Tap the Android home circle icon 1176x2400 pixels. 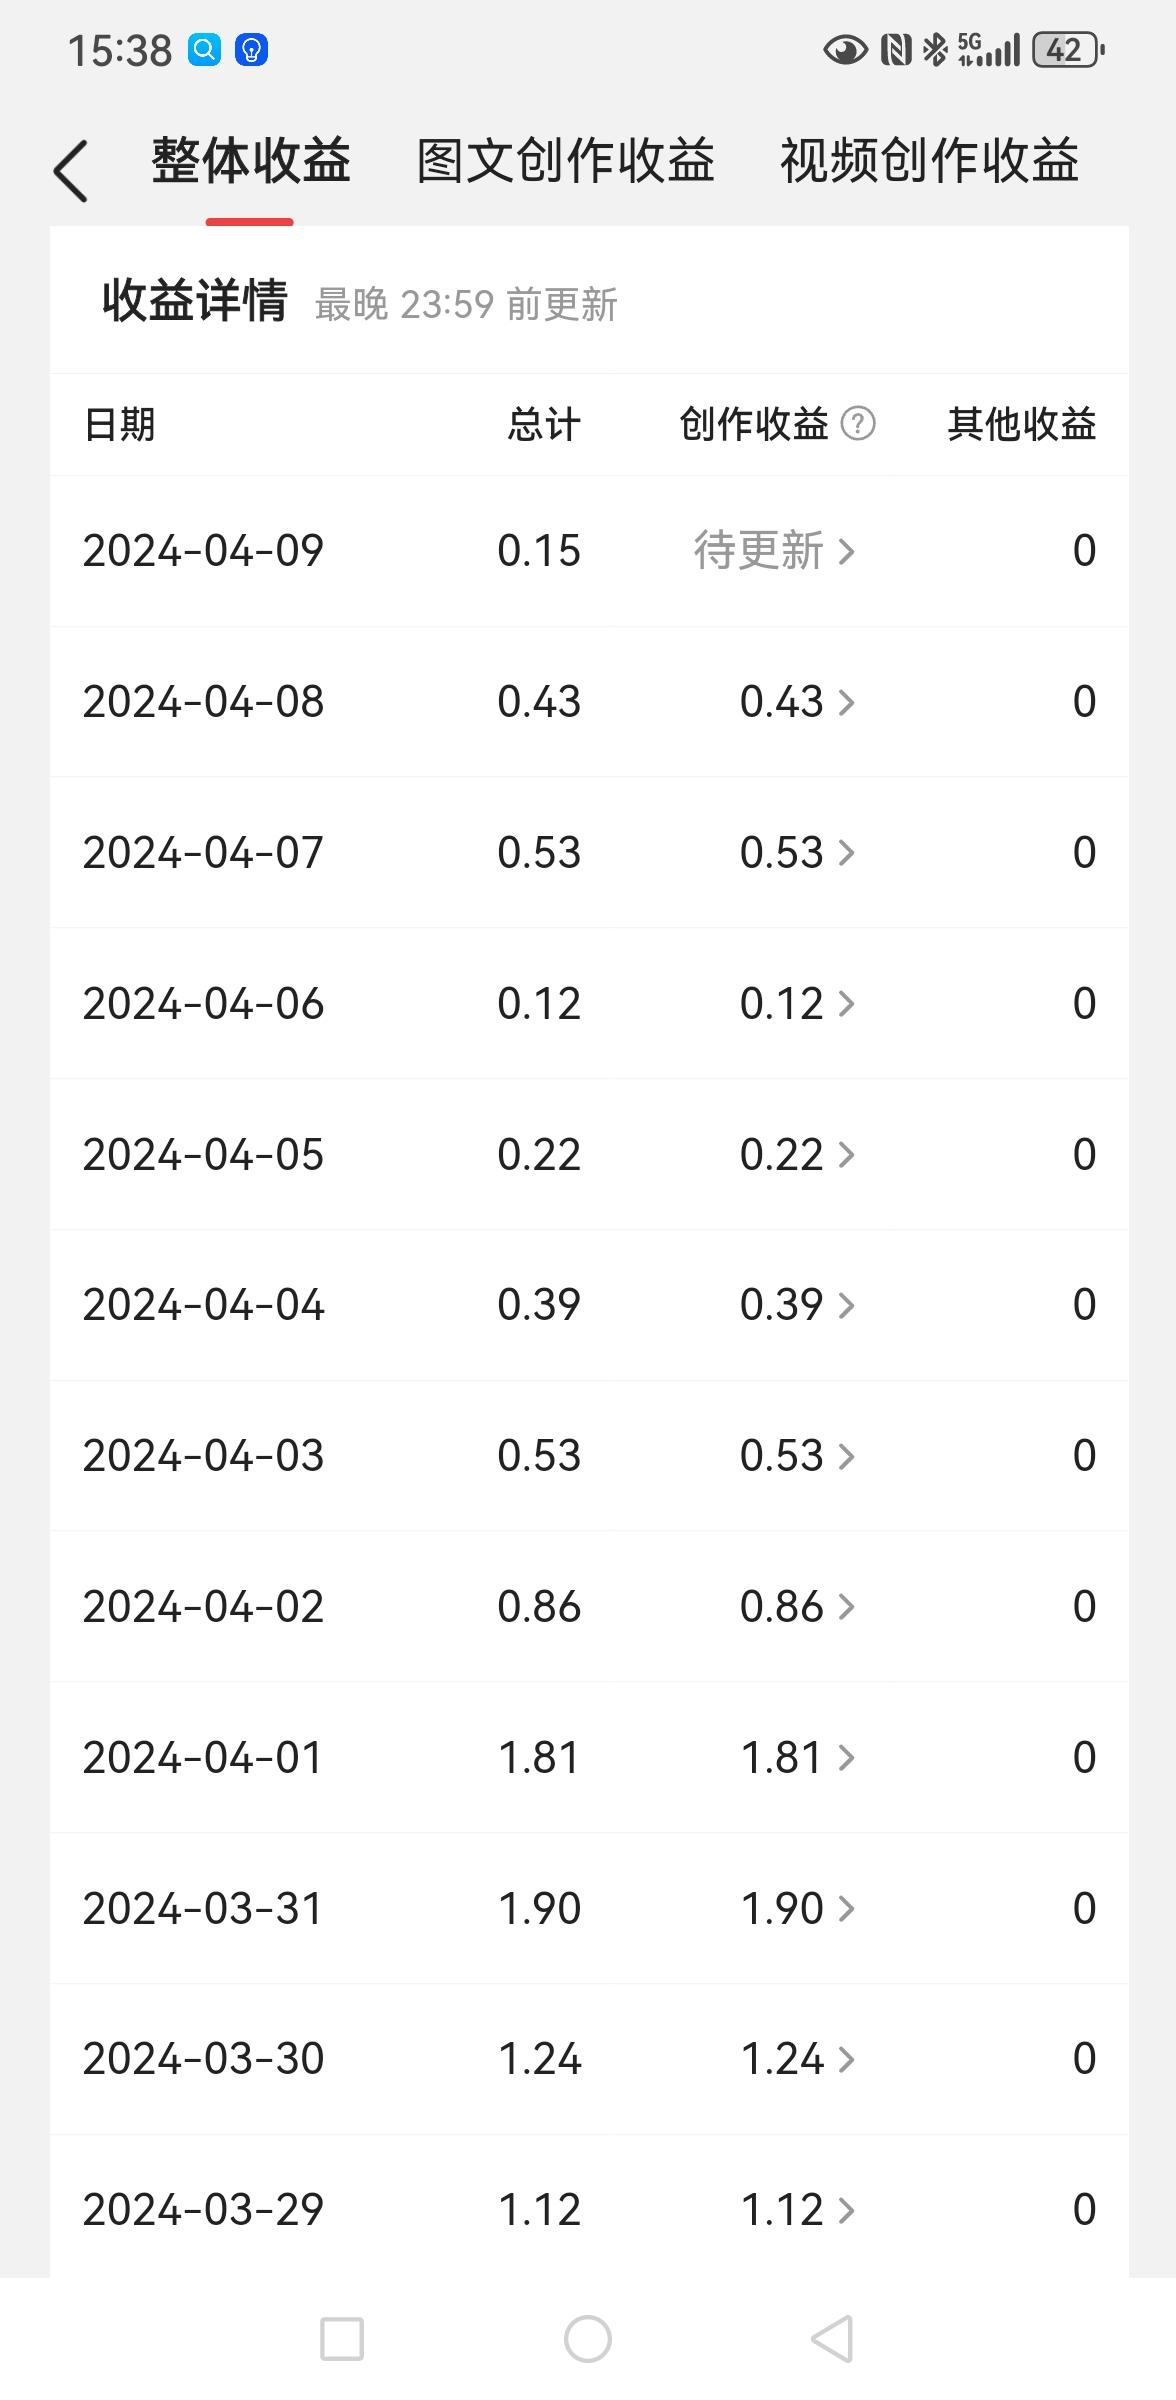point(588,2339)
